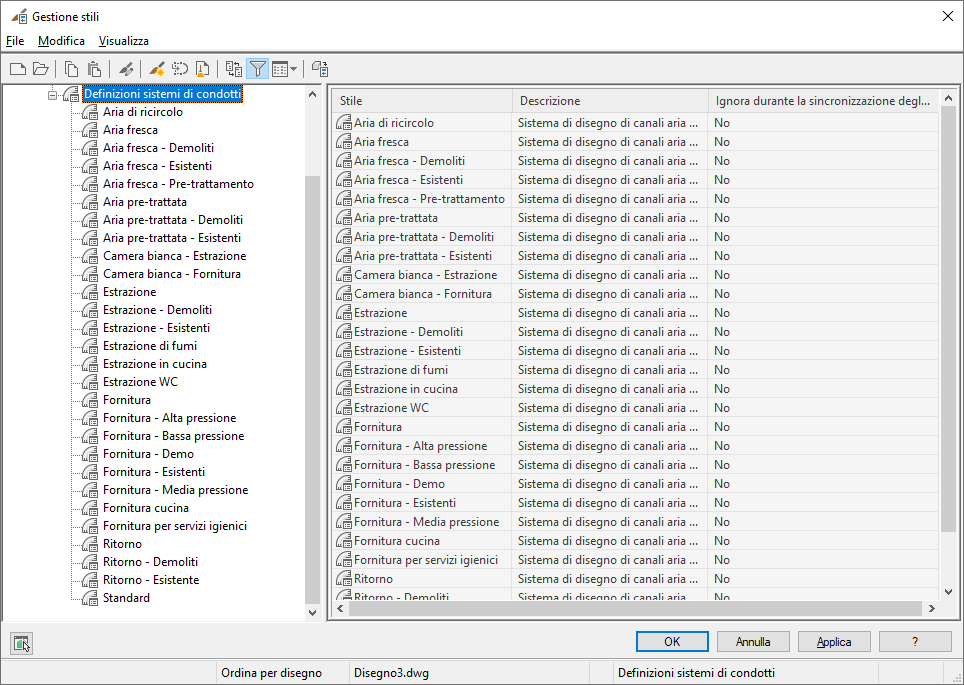The height and width of the screenshot is (685, 964).
Task: Click the horizontal scrollbar right arrow
Action: (x=932, y=609)
